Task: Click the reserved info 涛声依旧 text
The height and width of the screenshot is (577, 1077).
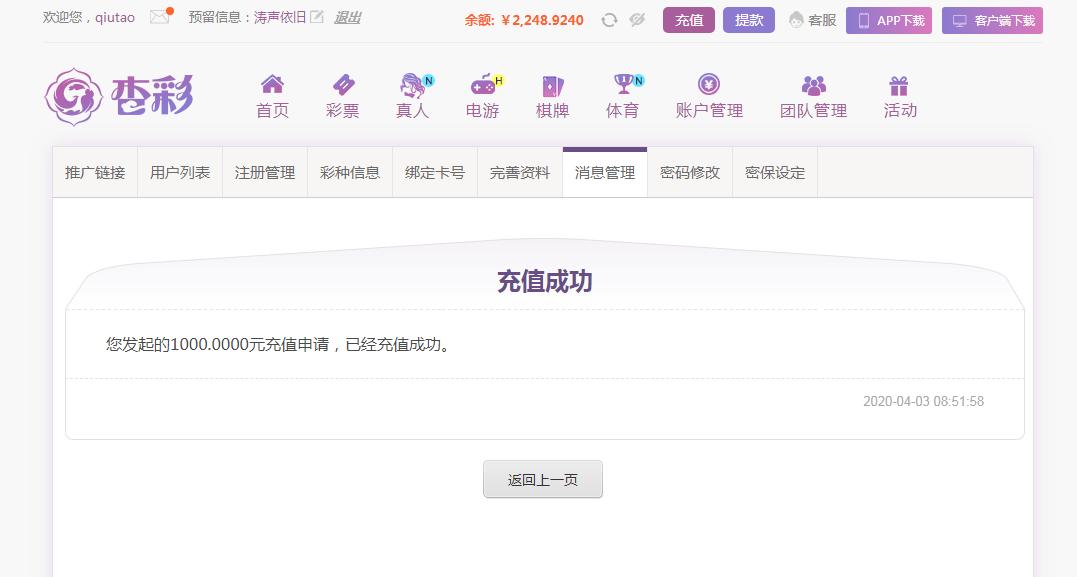Action: (280, 17)
